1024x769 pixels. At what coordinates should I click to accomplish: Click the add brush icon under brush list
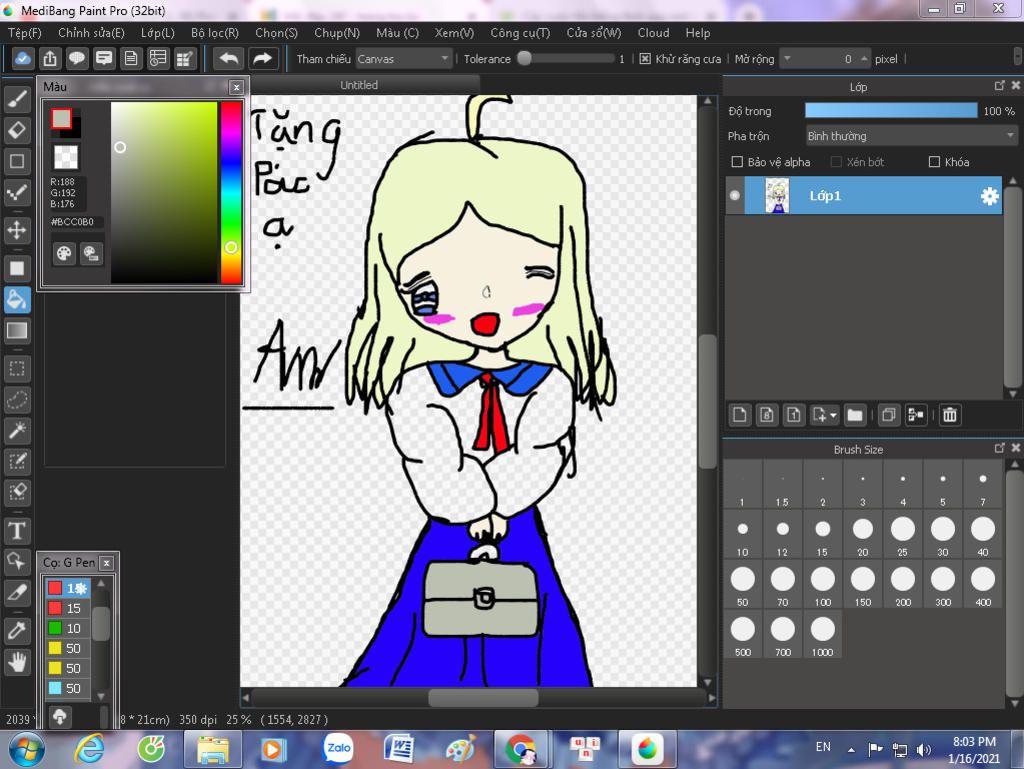click(x=59, y=717)
